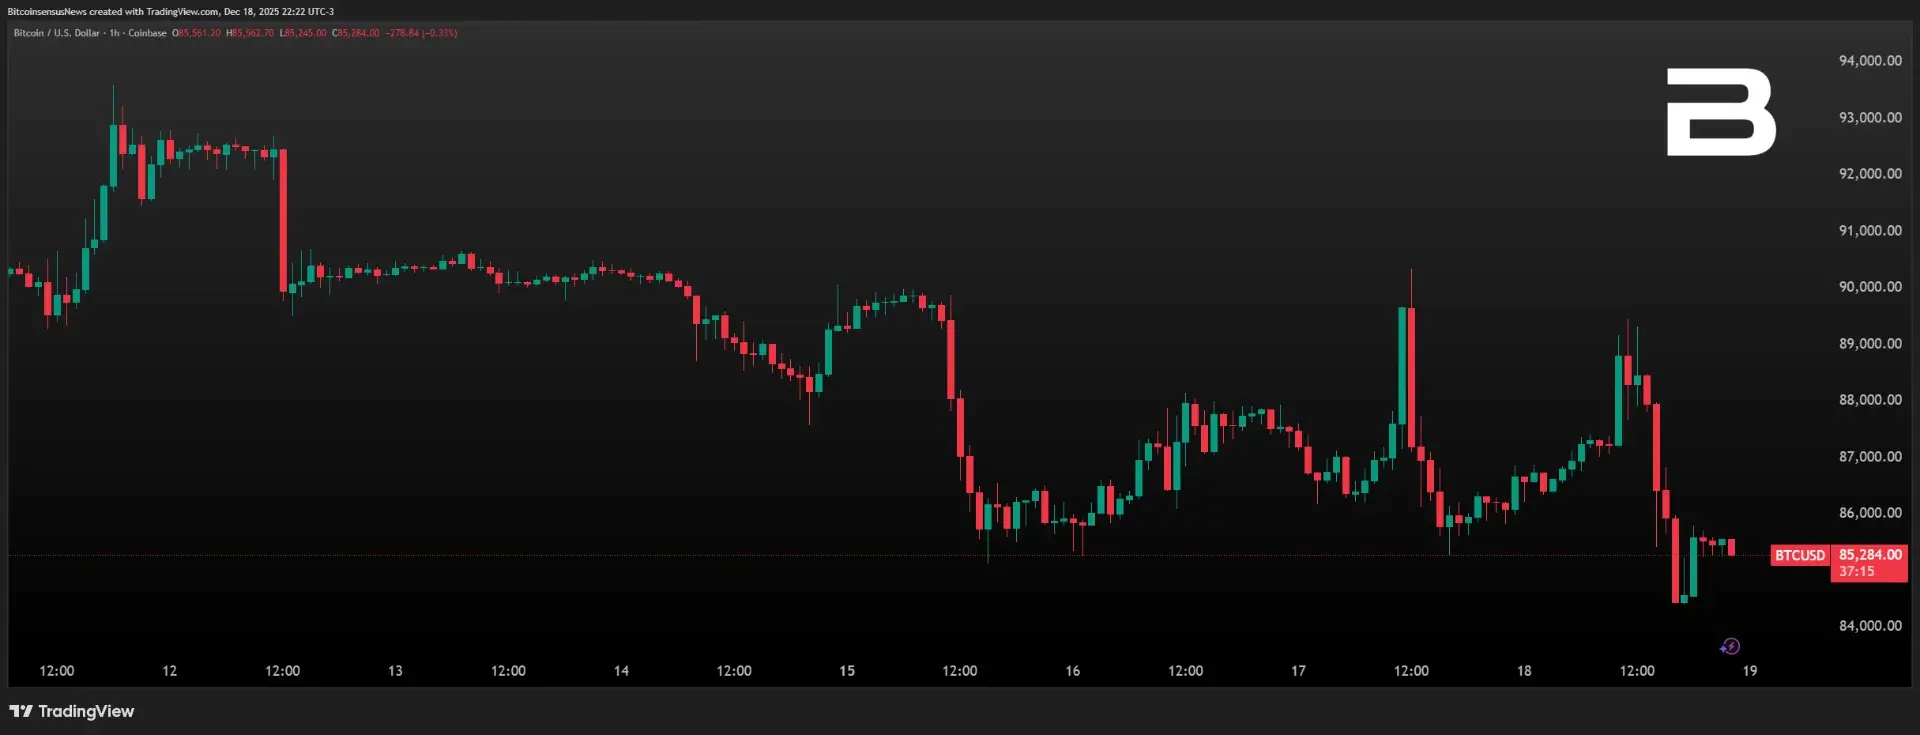Click the 92,000.00 price axis label
1920x735 pixels.
coord(1869,174)
